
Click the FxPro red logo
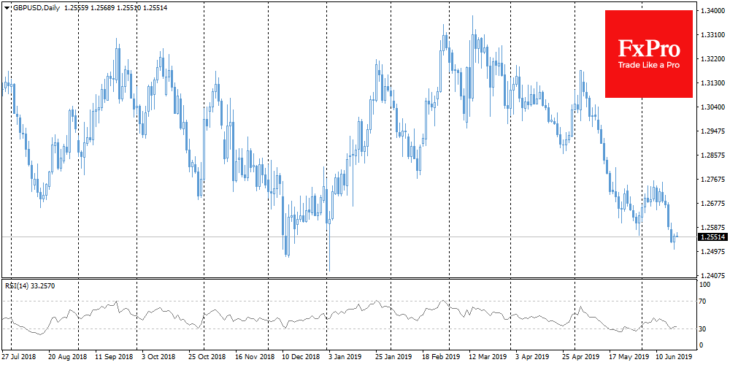pos(649,54)
